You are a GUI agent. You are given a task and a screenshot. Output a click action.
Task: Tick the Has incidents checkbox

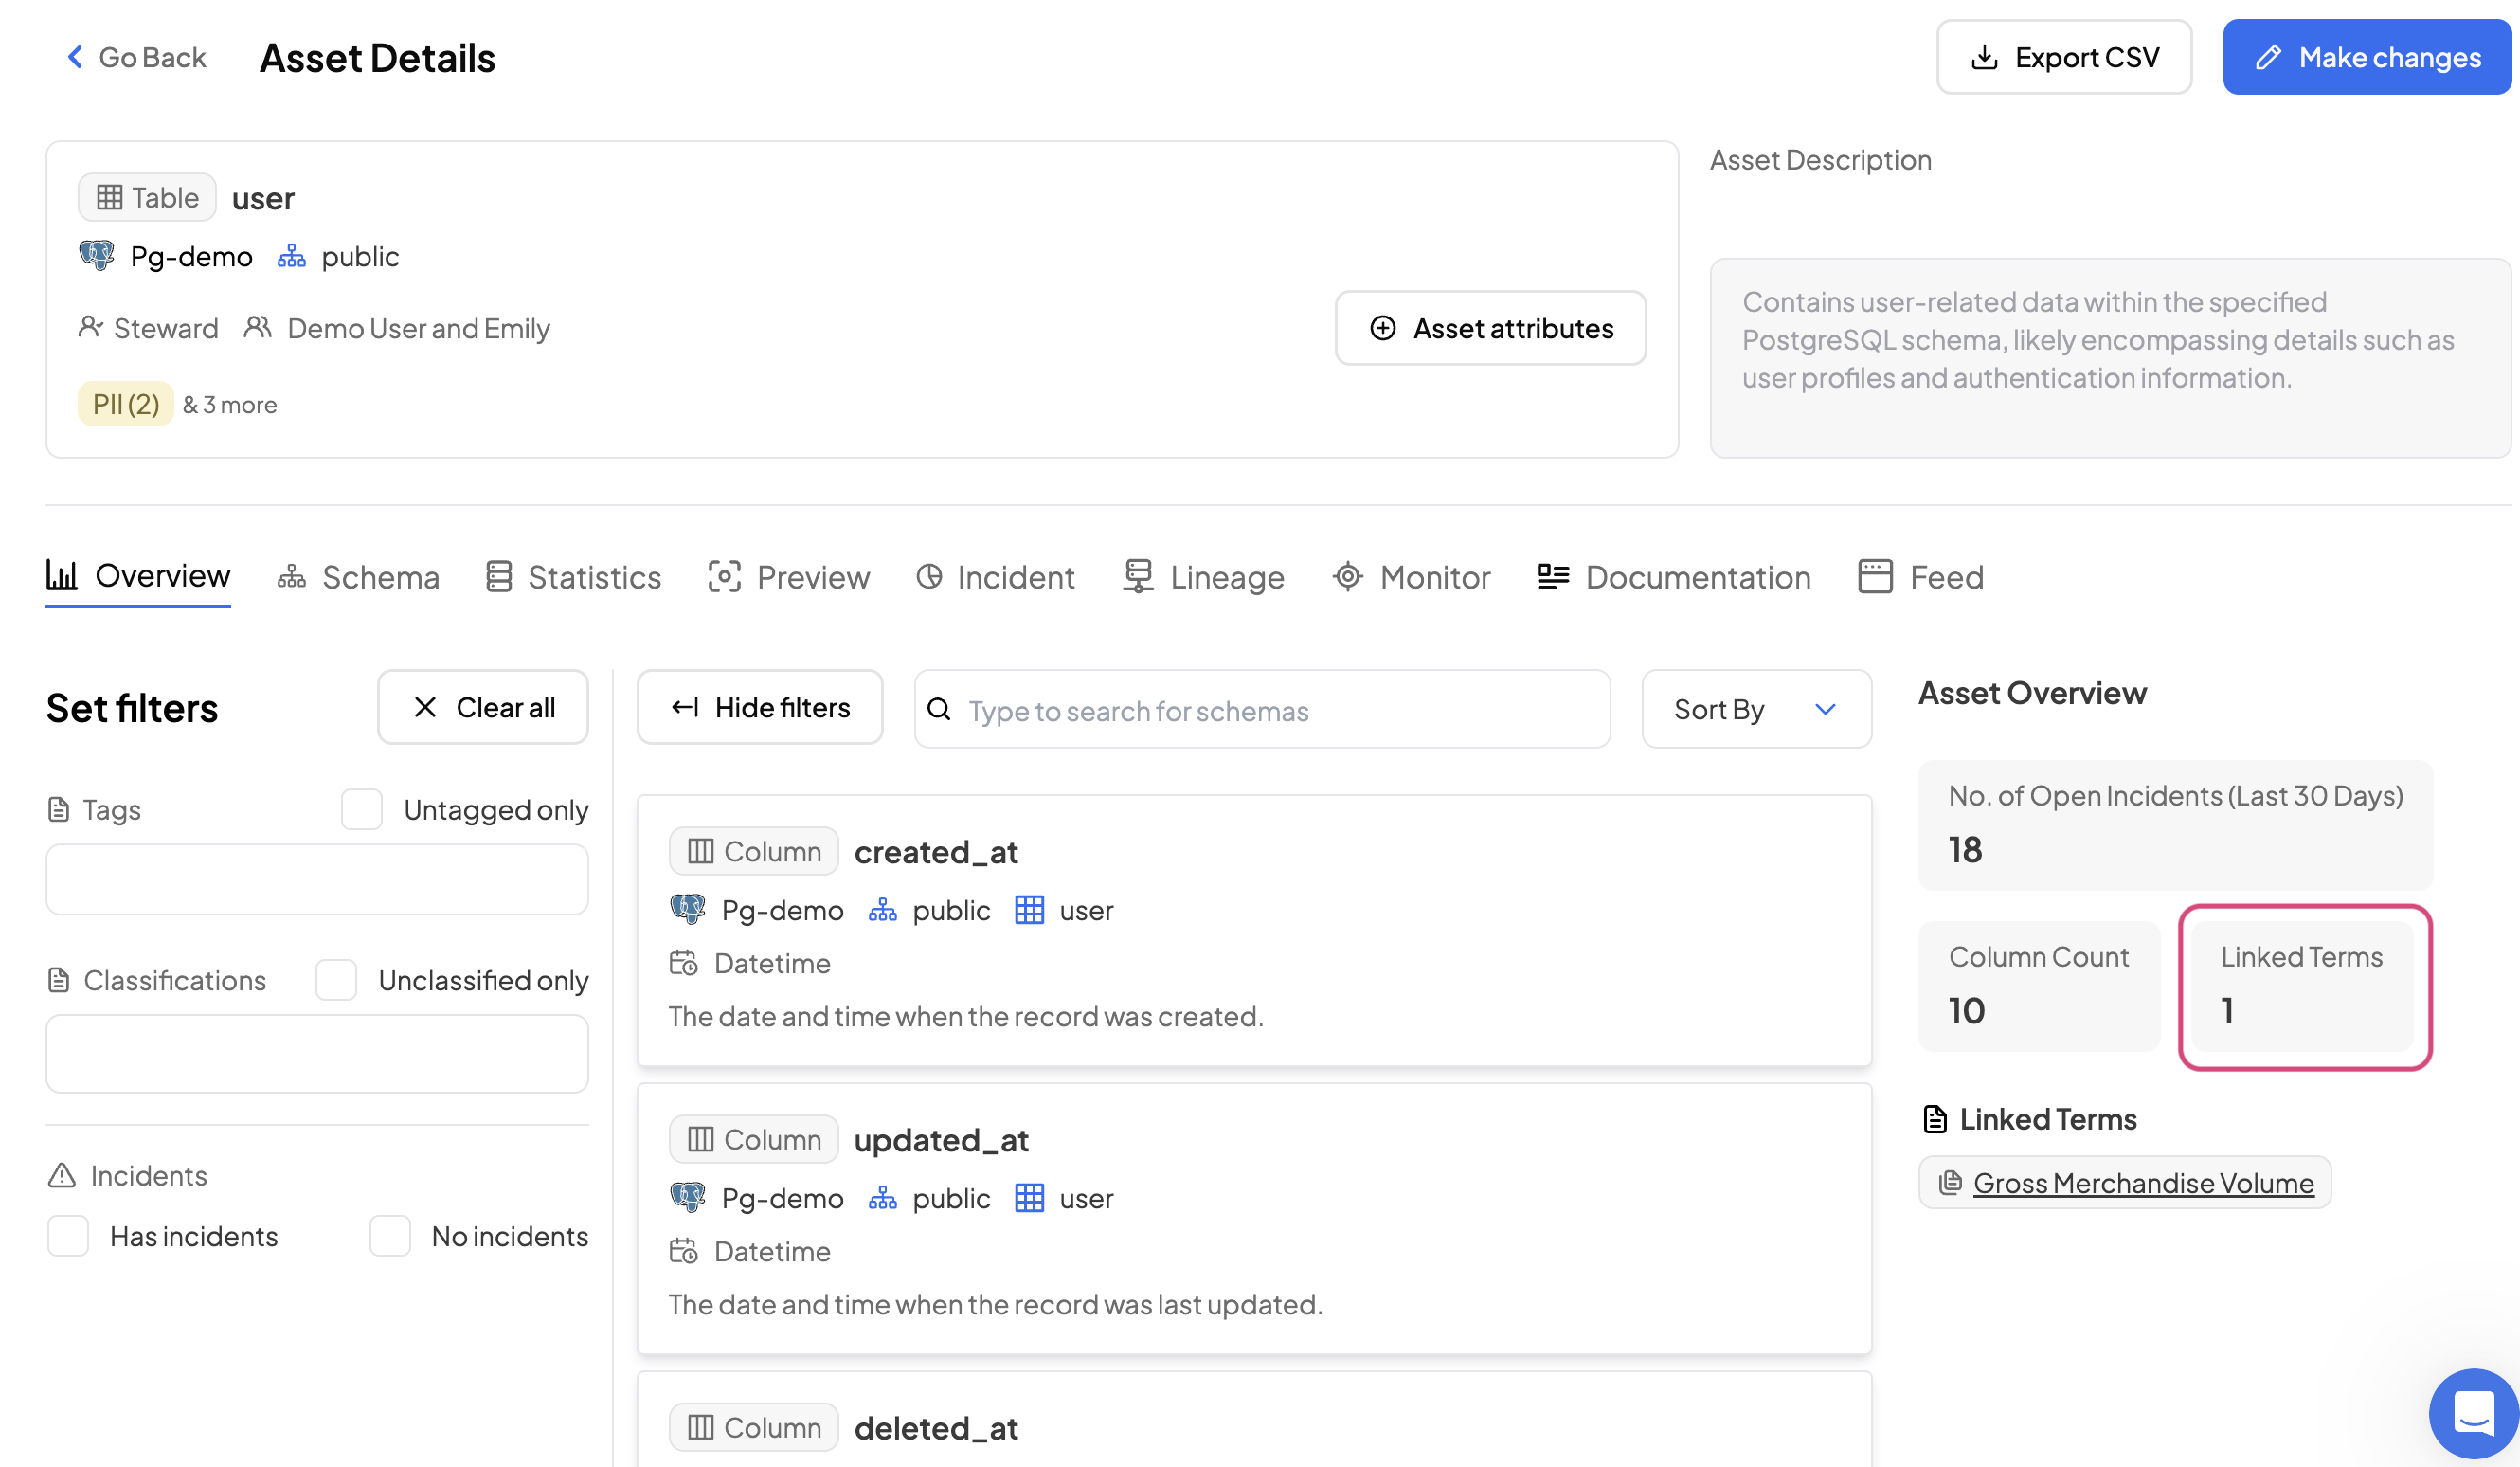pyautogui.click(x=68, y=1236)
